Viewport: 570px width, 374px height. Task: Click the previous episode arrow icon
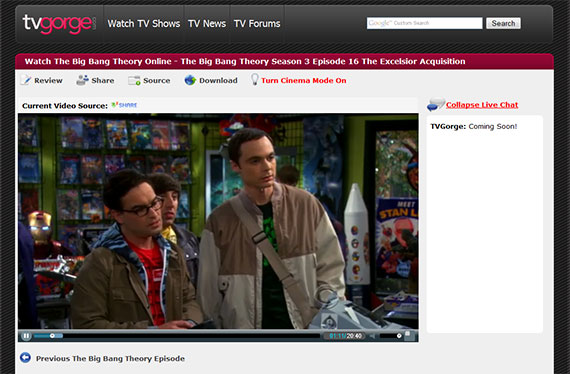(25, 358)
